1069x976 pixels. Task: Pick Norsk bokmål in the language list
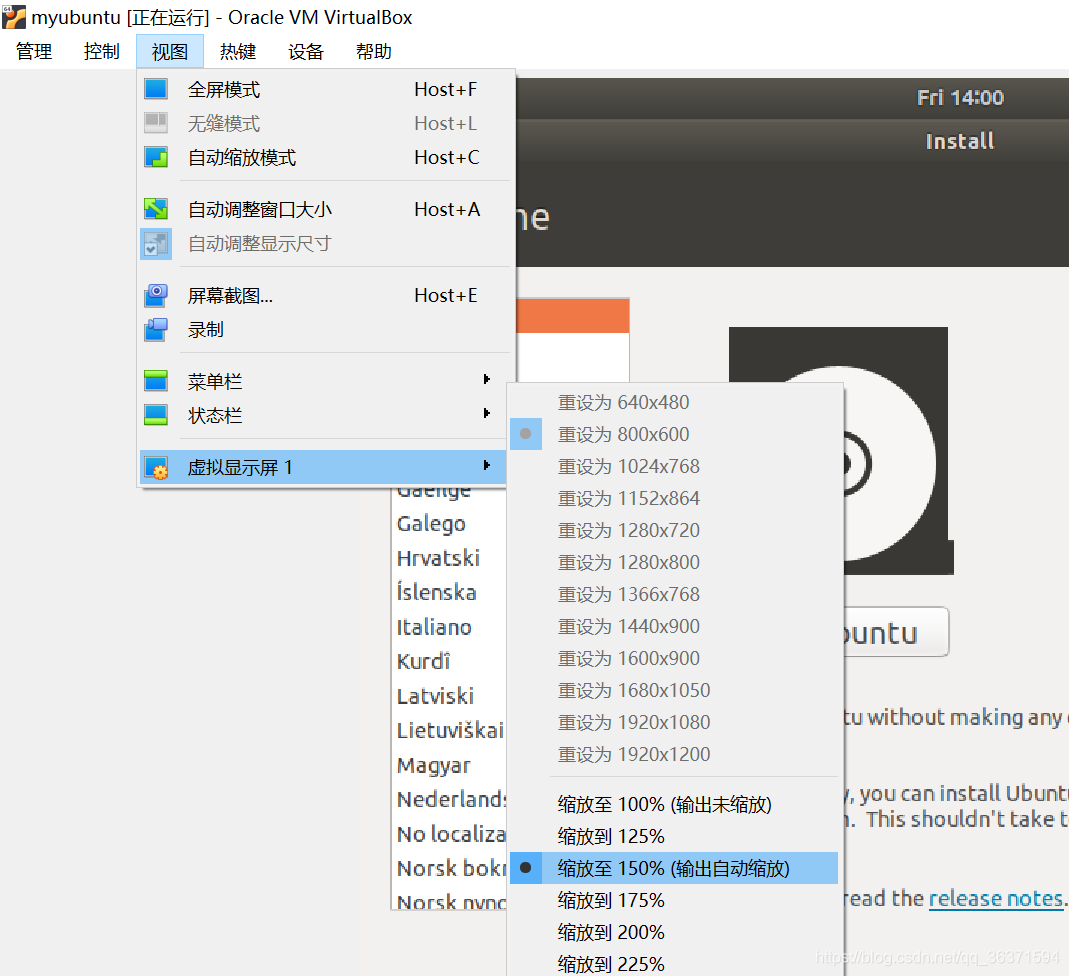(451, 868)
